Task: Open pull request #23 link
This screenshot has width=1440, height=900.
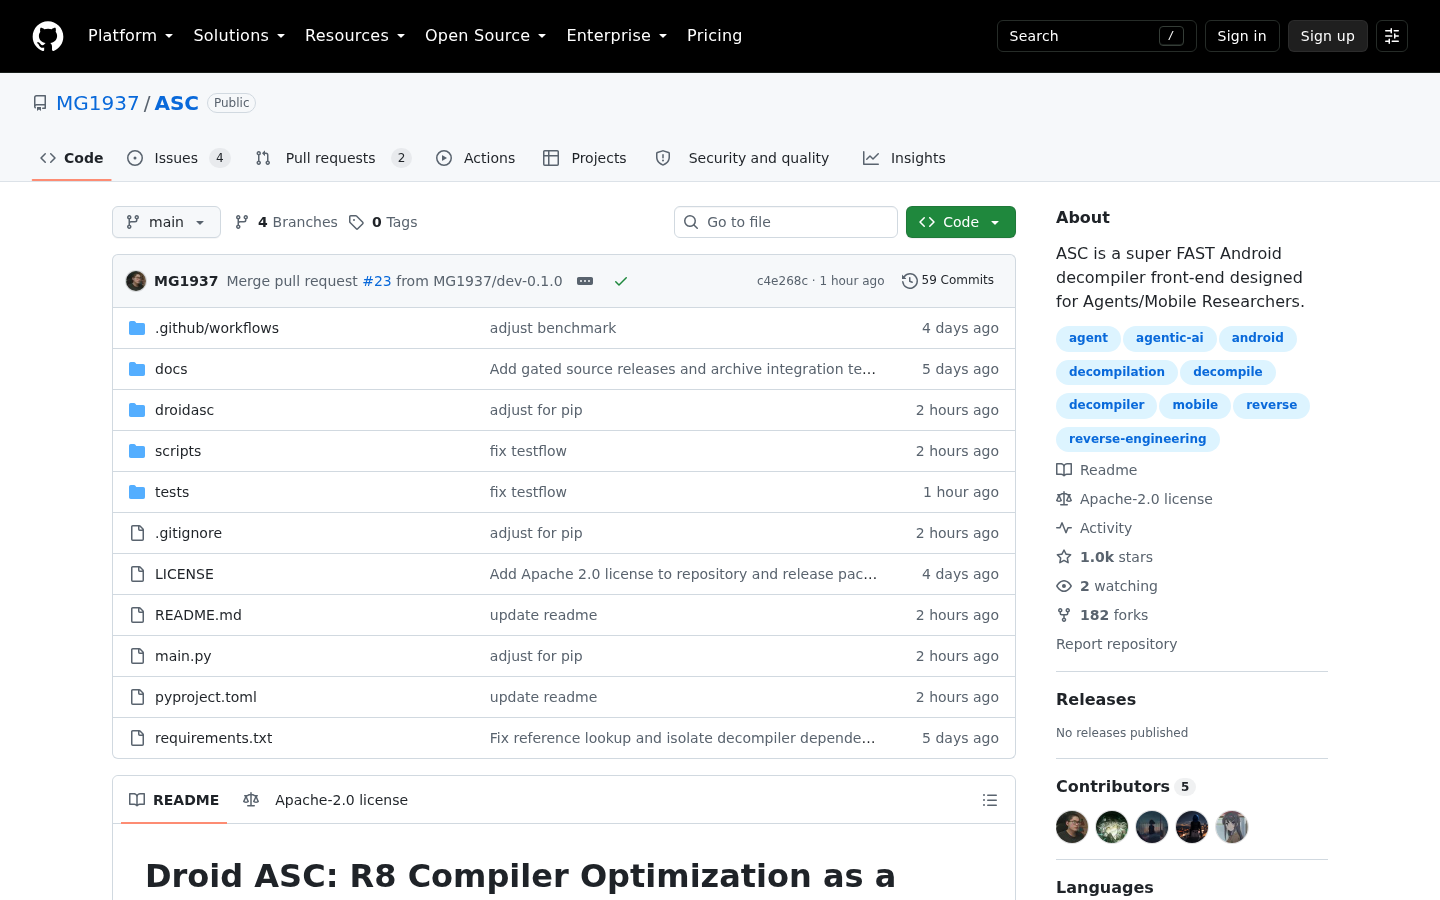Action: point(377,281)
